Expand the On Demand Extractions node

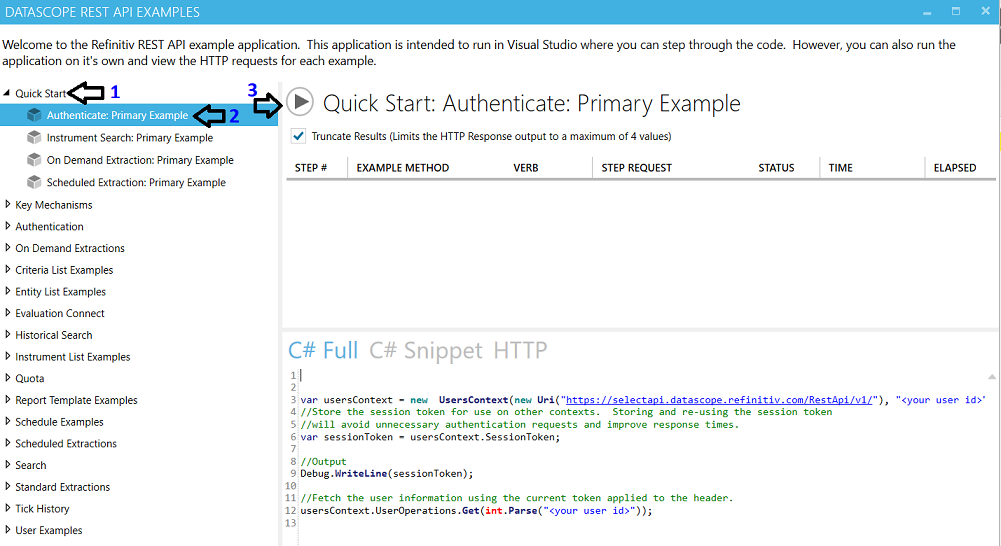tap(8, 248)
